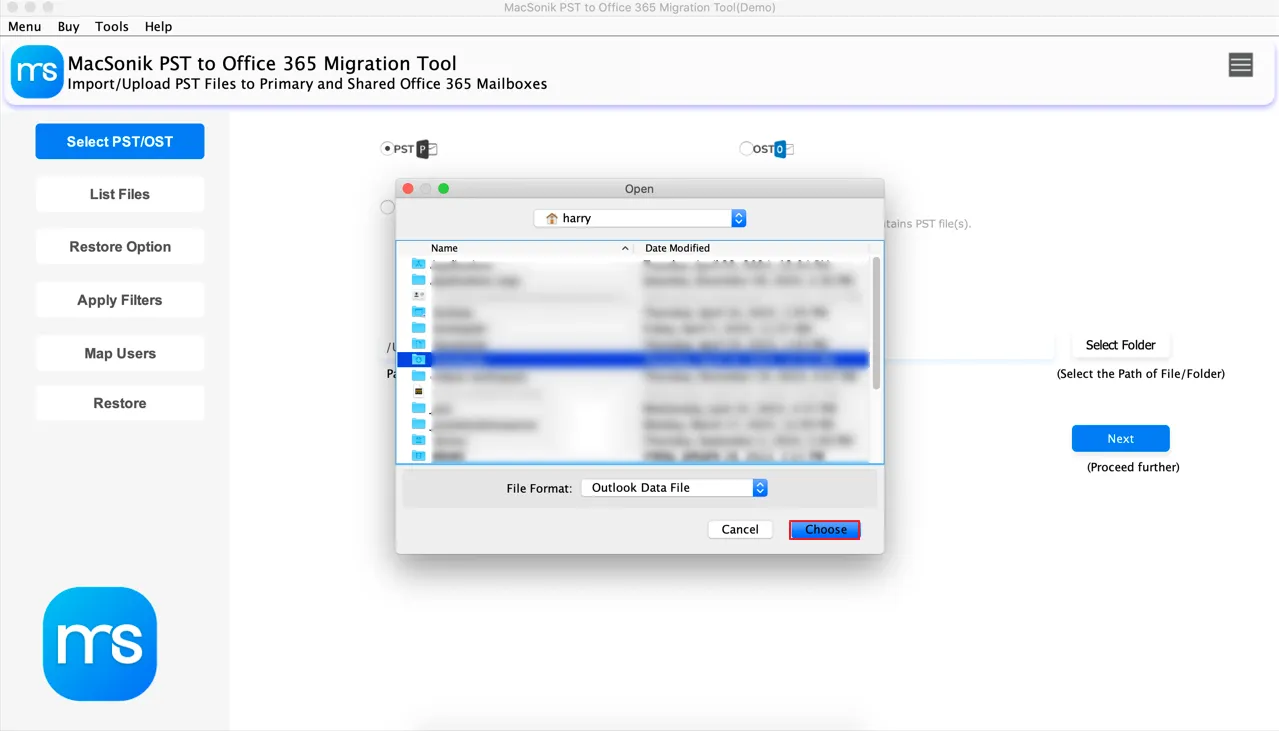Image resolution: width=1279 pixels, height=731 pixels.
Task: Go to the Restore step
Action: click(120, 403)
